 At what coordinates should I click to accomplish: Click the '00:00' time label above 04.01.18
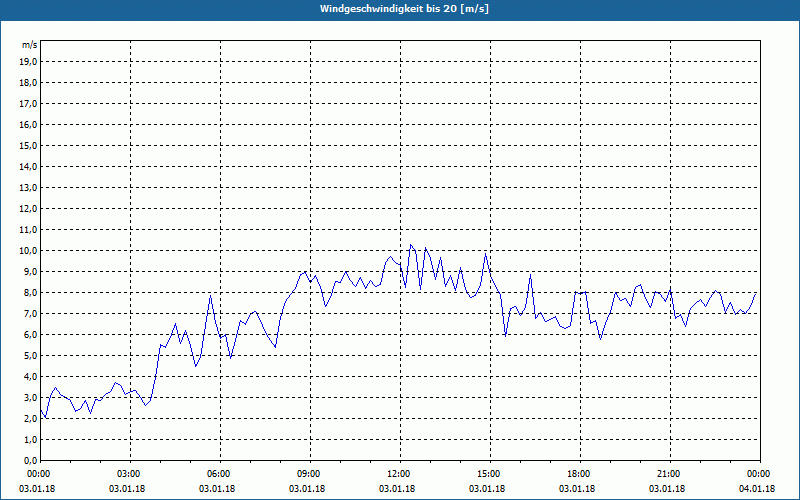[760, 474]
